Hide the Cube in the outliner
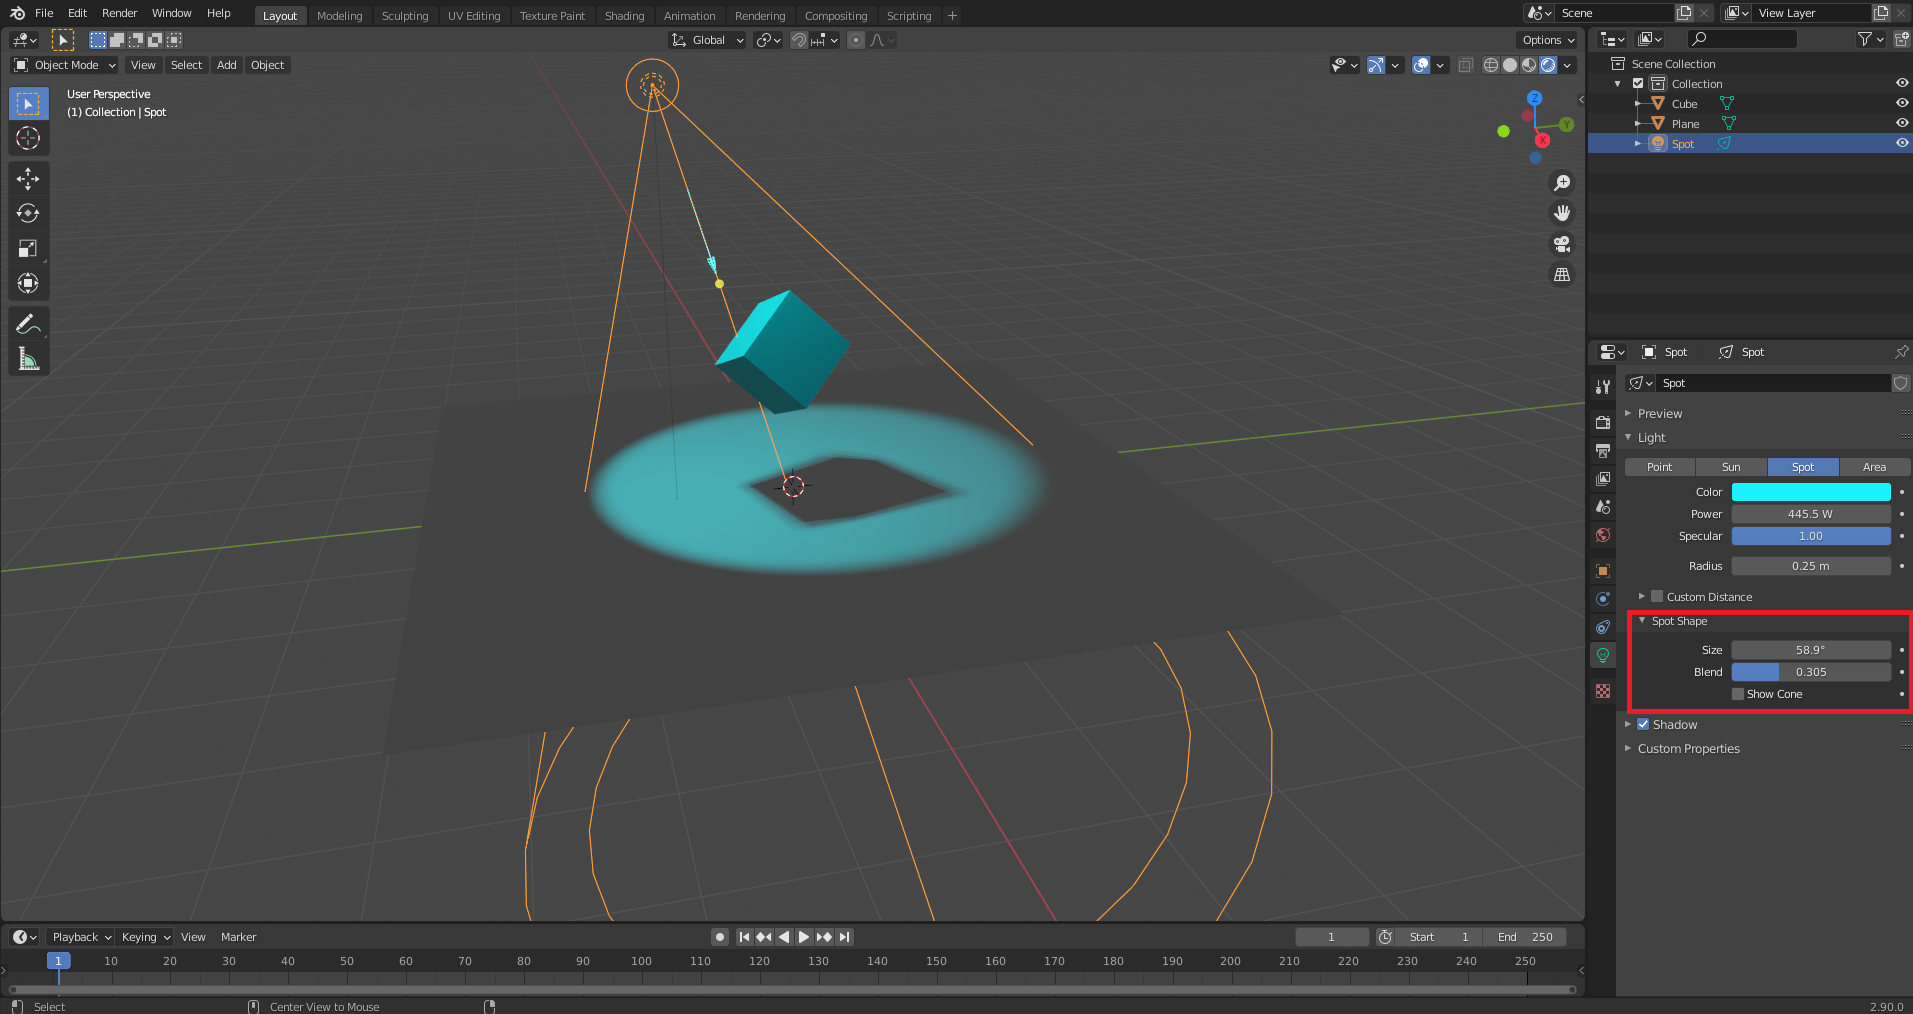This screenshot has height=1014, width=1913. pos(1901,104)
